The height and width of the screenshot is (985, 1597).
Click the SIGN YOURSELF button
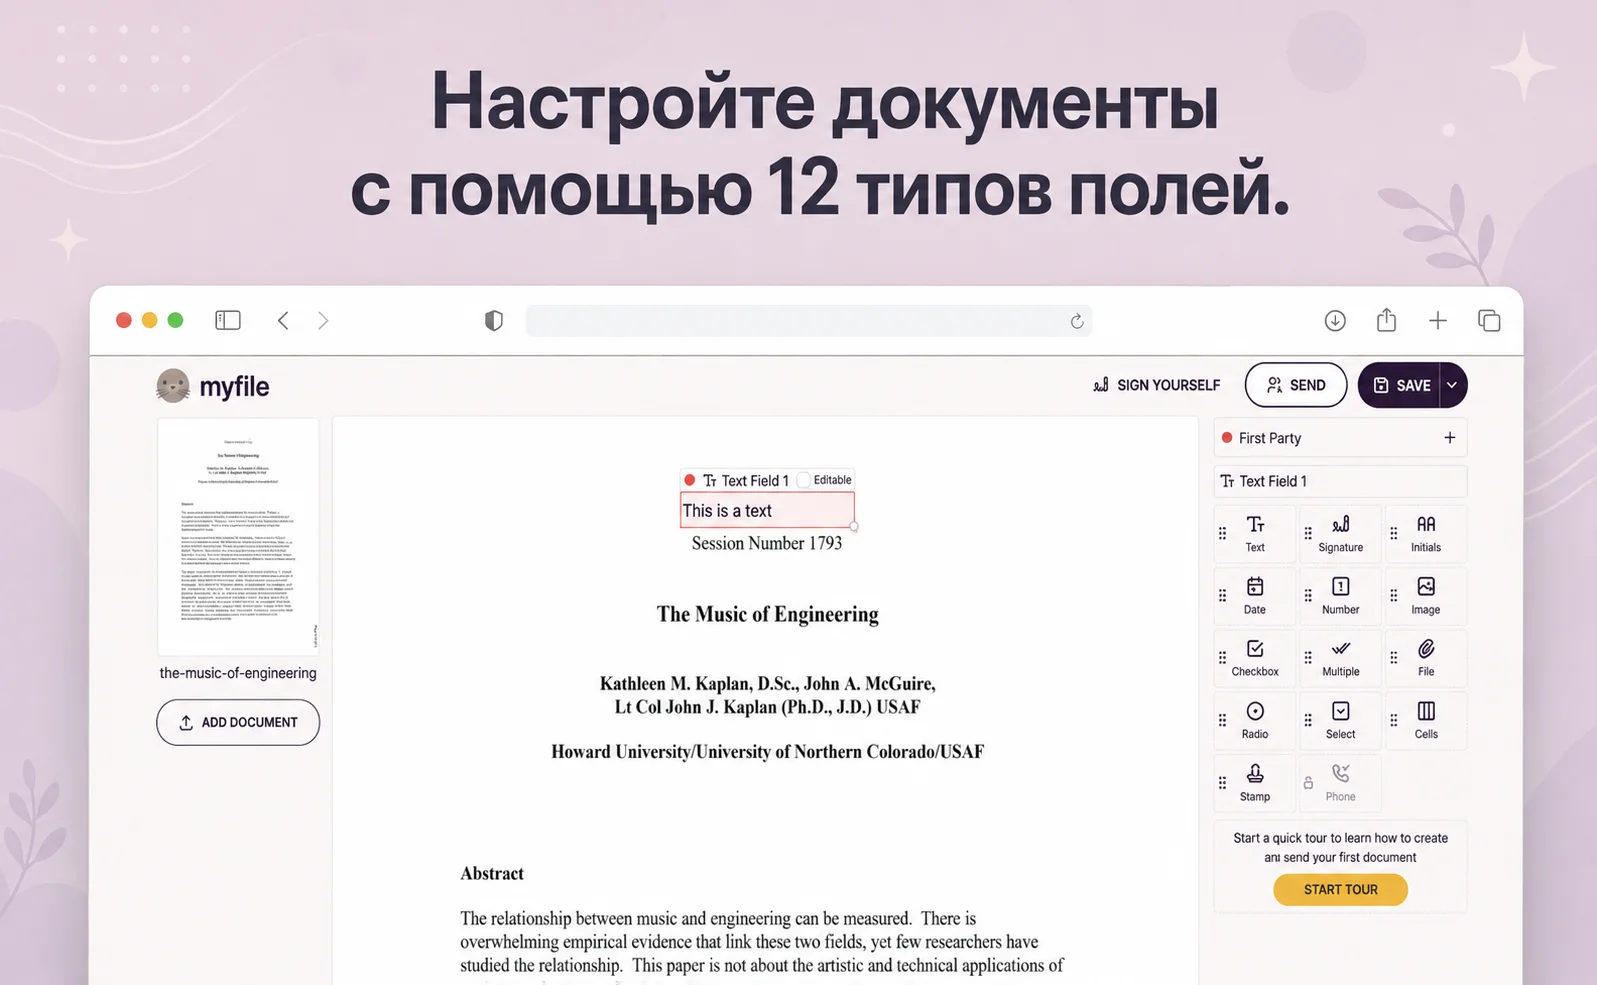point(1156,385)
